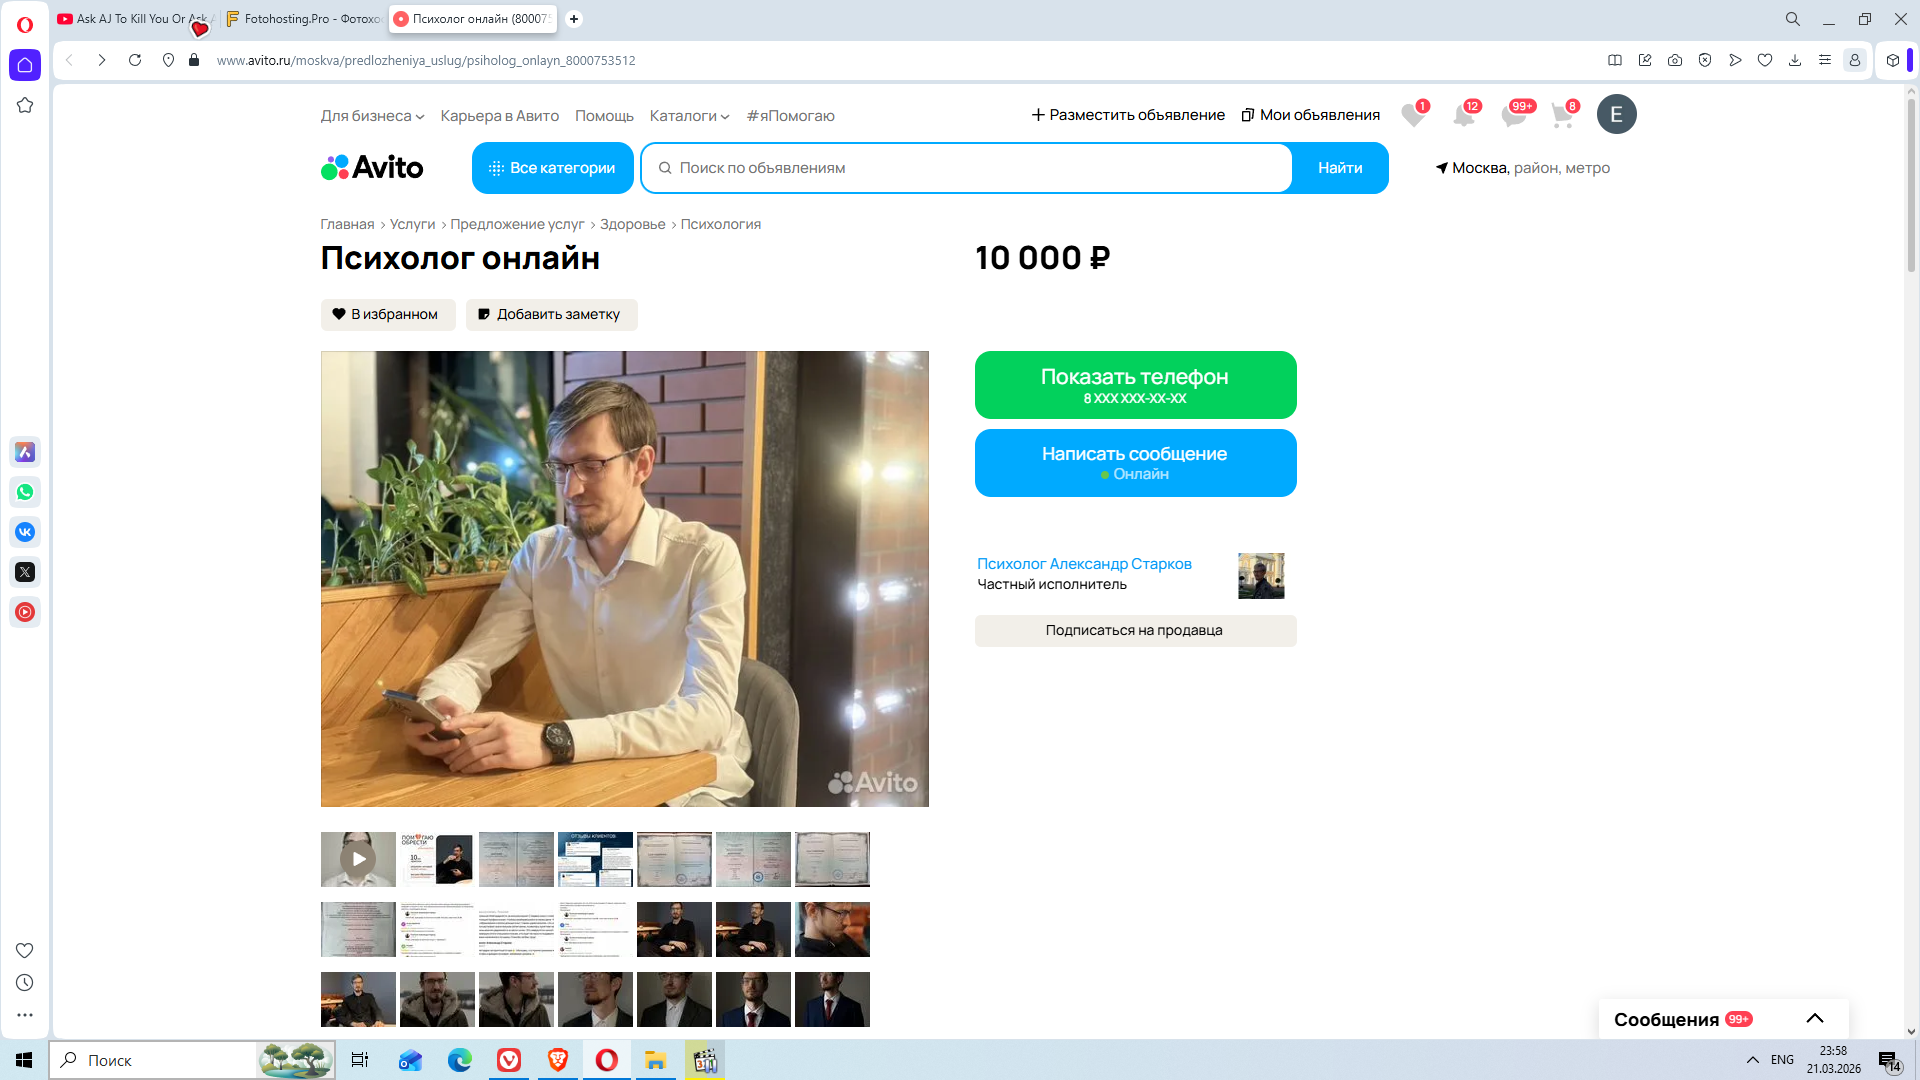Click the 'Поиск по объявлениям' search field

coord(965,168)
